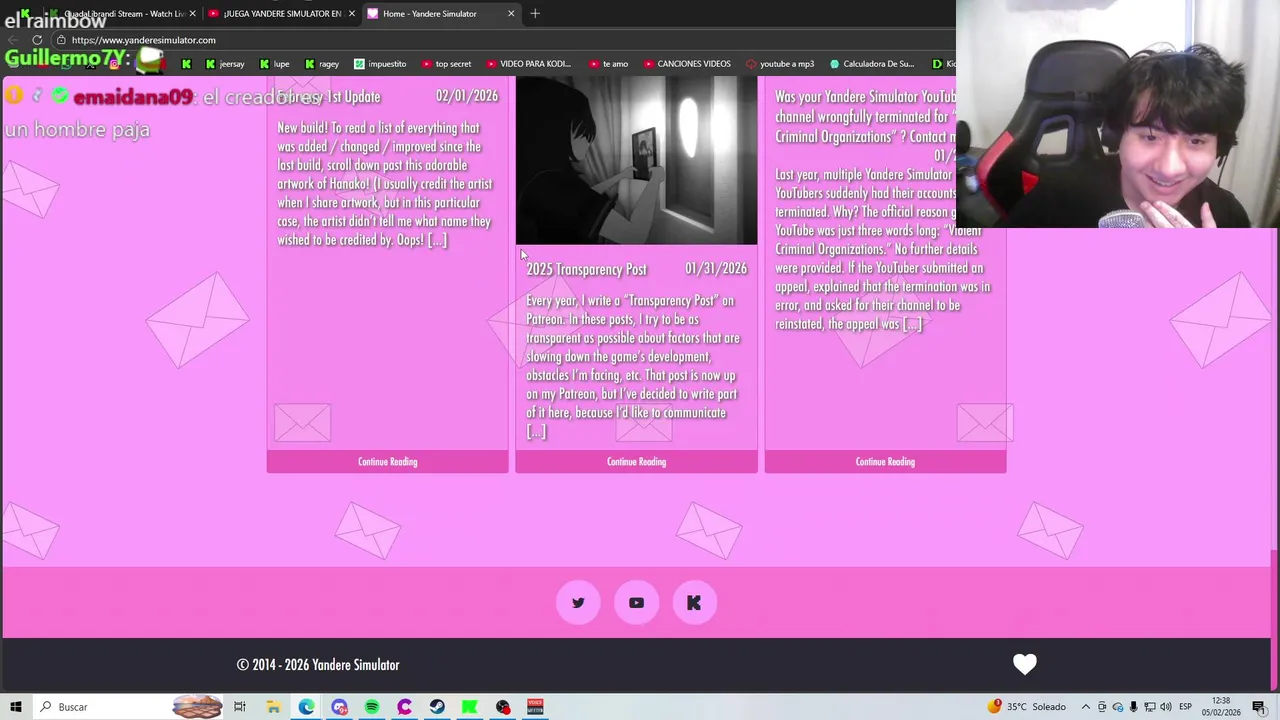Click the 01/31/2026 post date
1280x720 pixels.
pyautogui.click(x=716, y=269)
